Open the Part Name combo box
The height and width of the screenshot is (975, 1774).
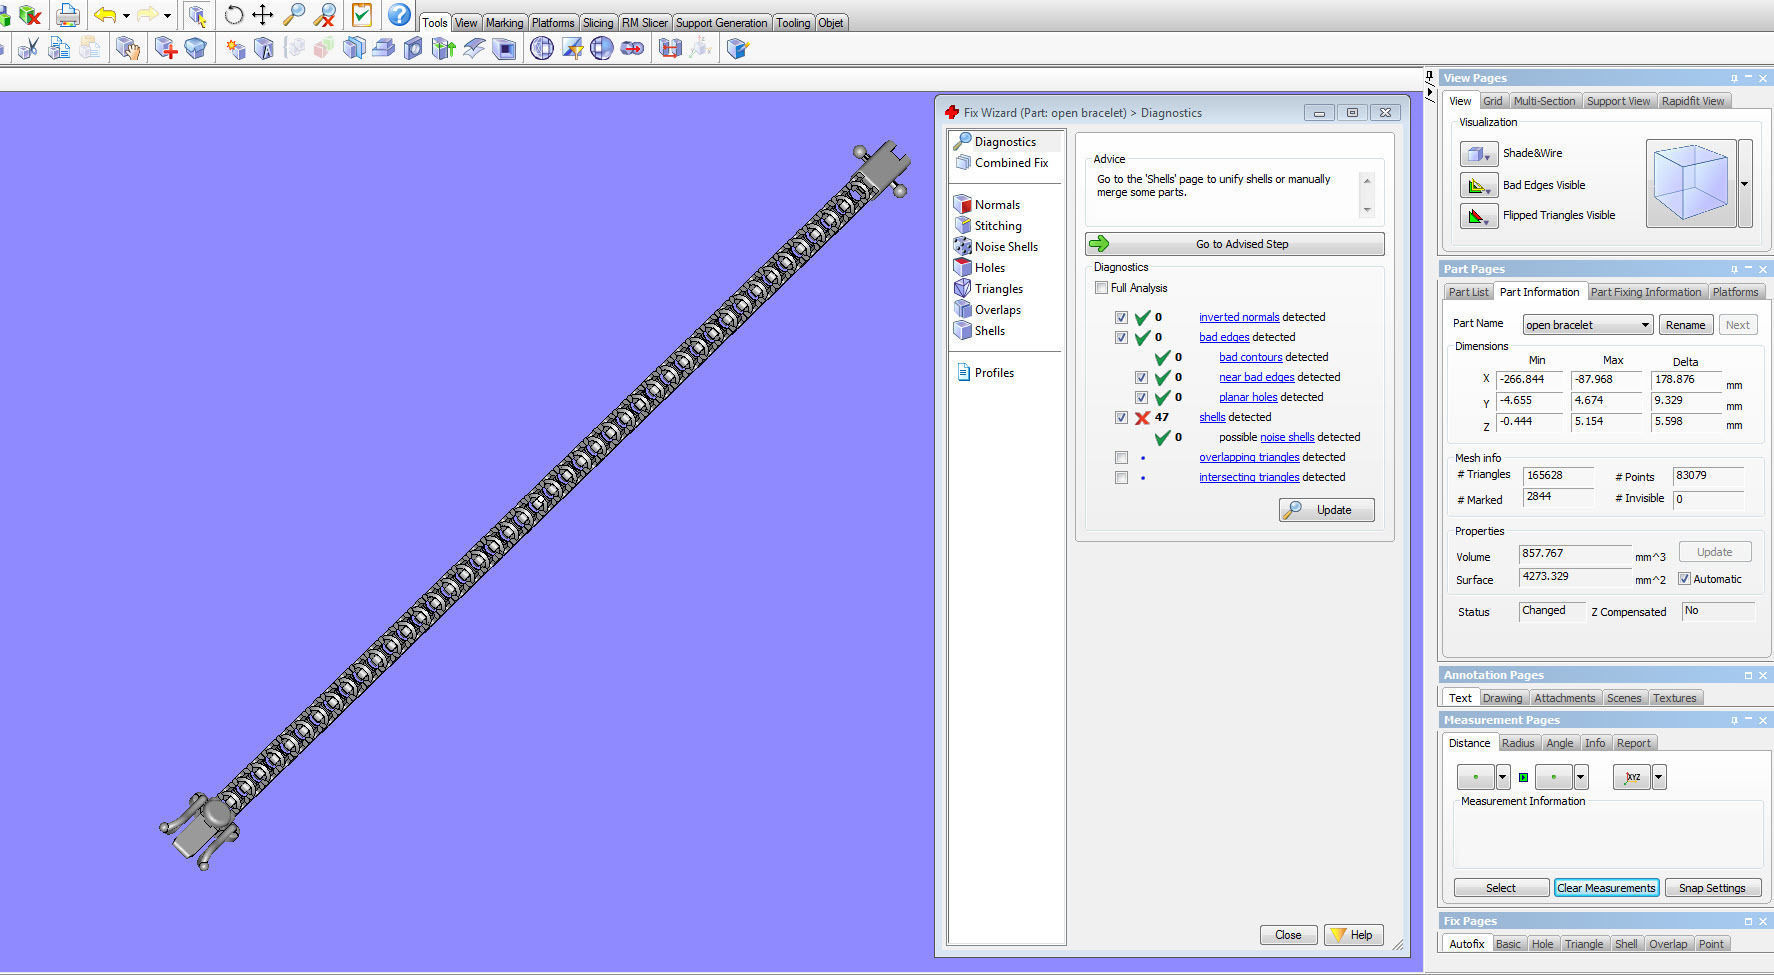click(x=1587, y=325)
